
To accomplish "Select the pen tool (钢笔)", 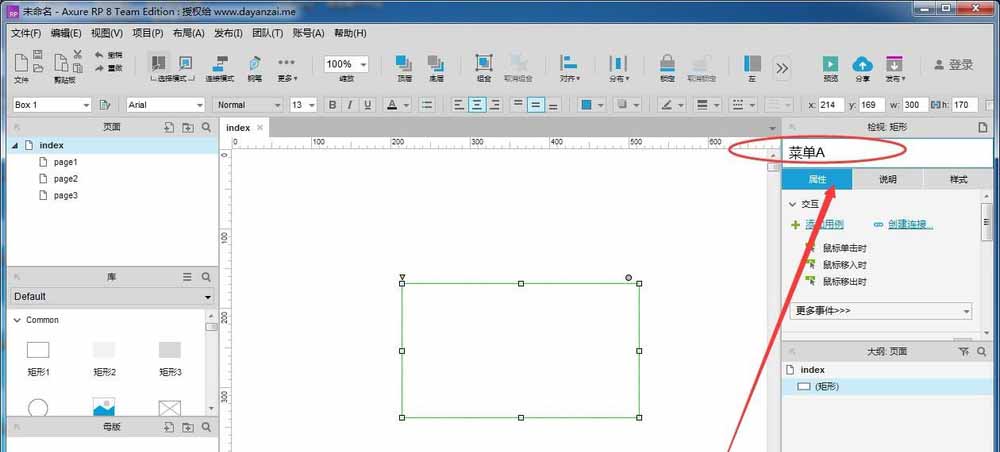I will click(x=254, y=64).
